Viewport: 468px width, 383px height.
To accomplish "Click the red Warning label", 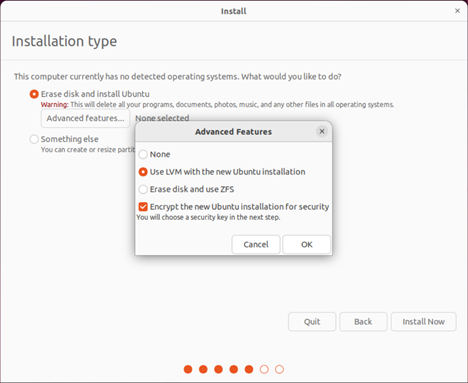I will coord(54,105).
